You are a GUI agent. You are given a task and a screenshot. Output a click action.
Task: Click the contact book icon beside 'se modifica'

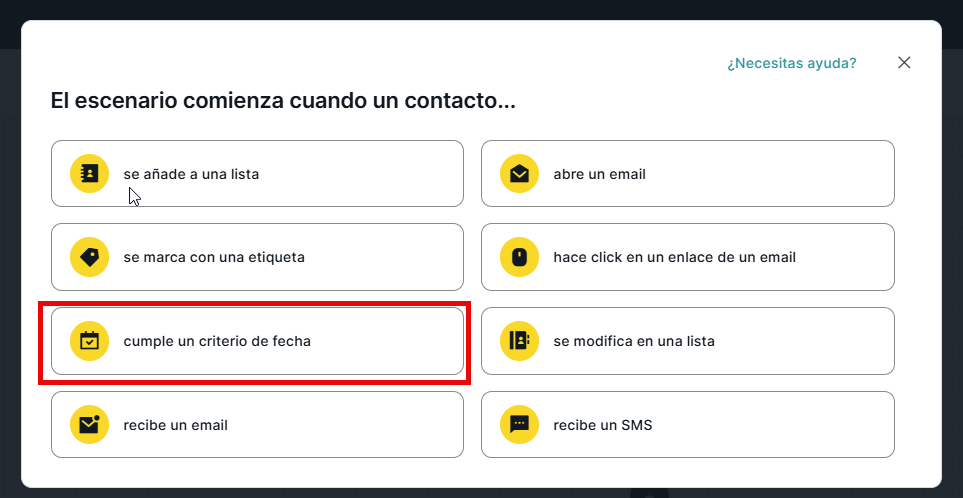(519, 341)
